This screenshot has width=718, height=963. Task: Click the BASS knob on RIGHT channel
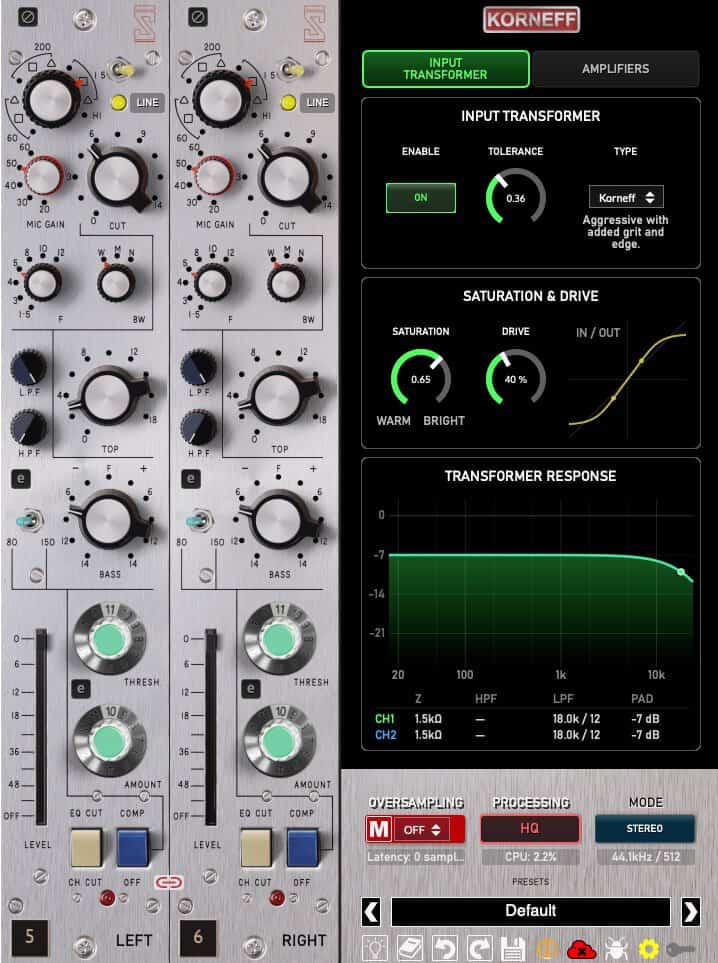coord(278,521)
